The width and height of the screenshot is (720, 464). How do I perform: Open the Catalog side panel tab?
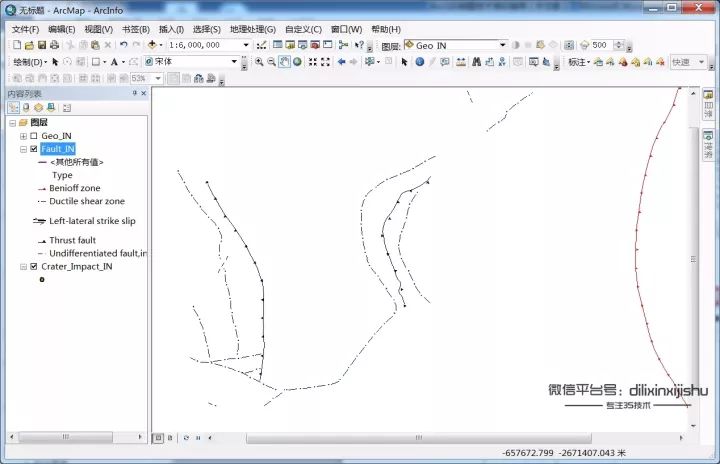click(x=709, y=104)
